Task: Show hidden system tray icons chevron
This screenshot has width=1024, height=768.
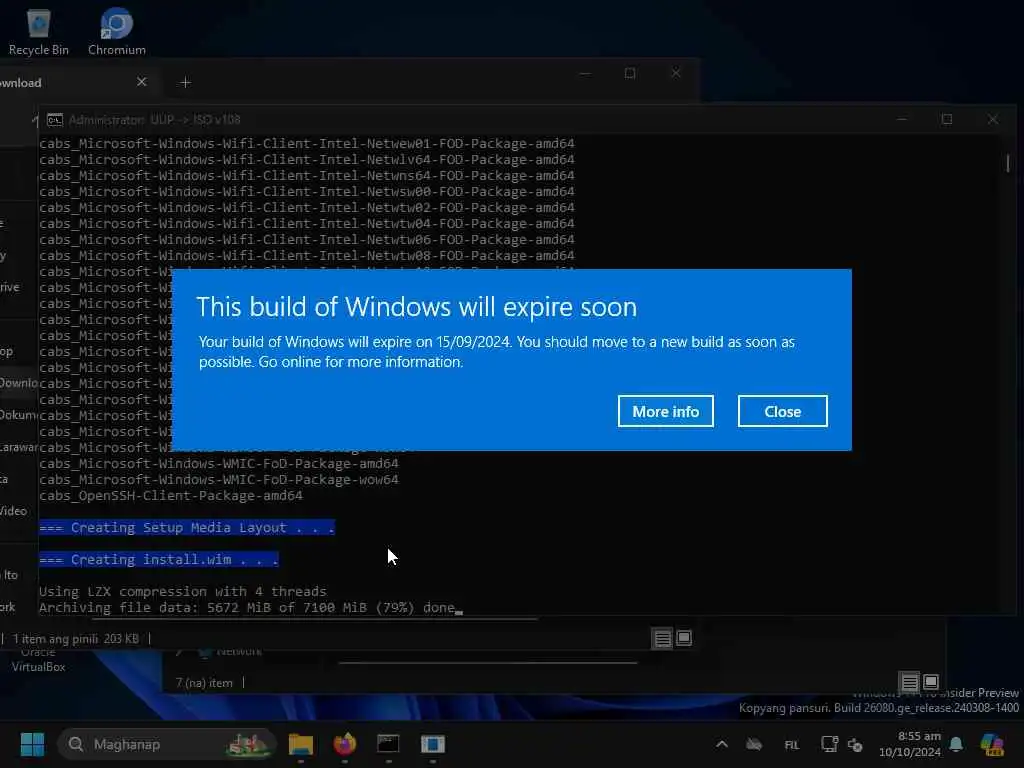Action: click(x=722, y=744)
